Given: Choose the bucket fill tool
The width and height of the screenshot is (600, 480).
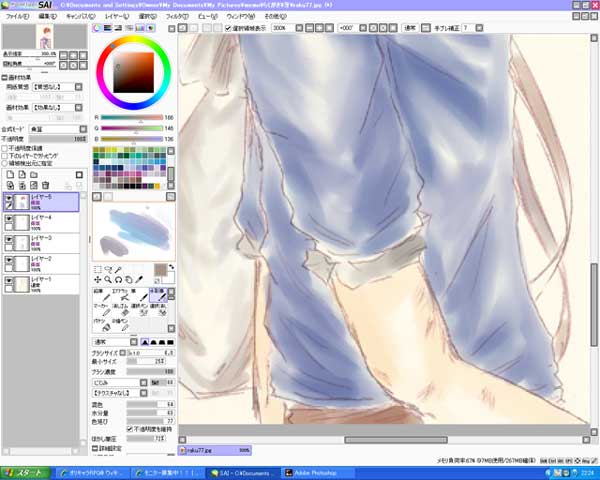Looking at the screenshot, I should click(x=102, y=325).
